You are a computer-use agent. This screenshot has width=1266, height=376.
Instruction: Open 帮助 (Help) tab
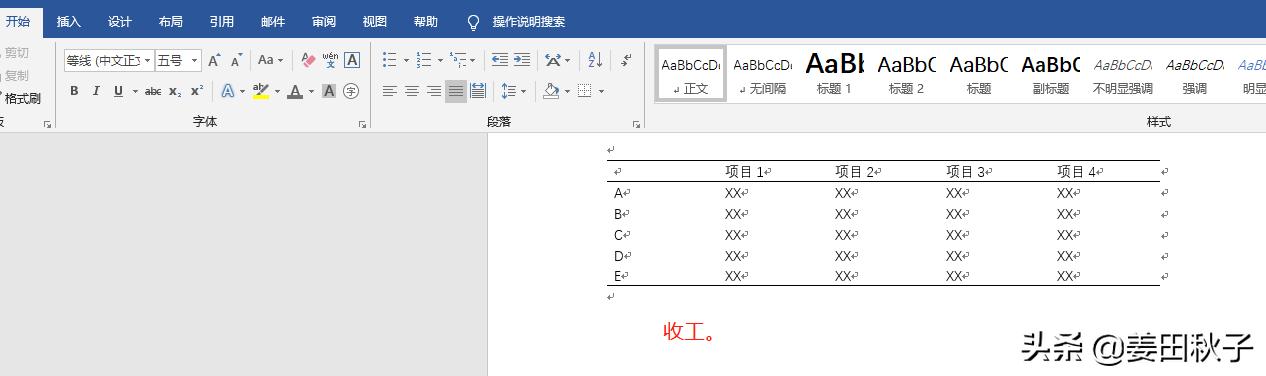(x=426, y=22)
